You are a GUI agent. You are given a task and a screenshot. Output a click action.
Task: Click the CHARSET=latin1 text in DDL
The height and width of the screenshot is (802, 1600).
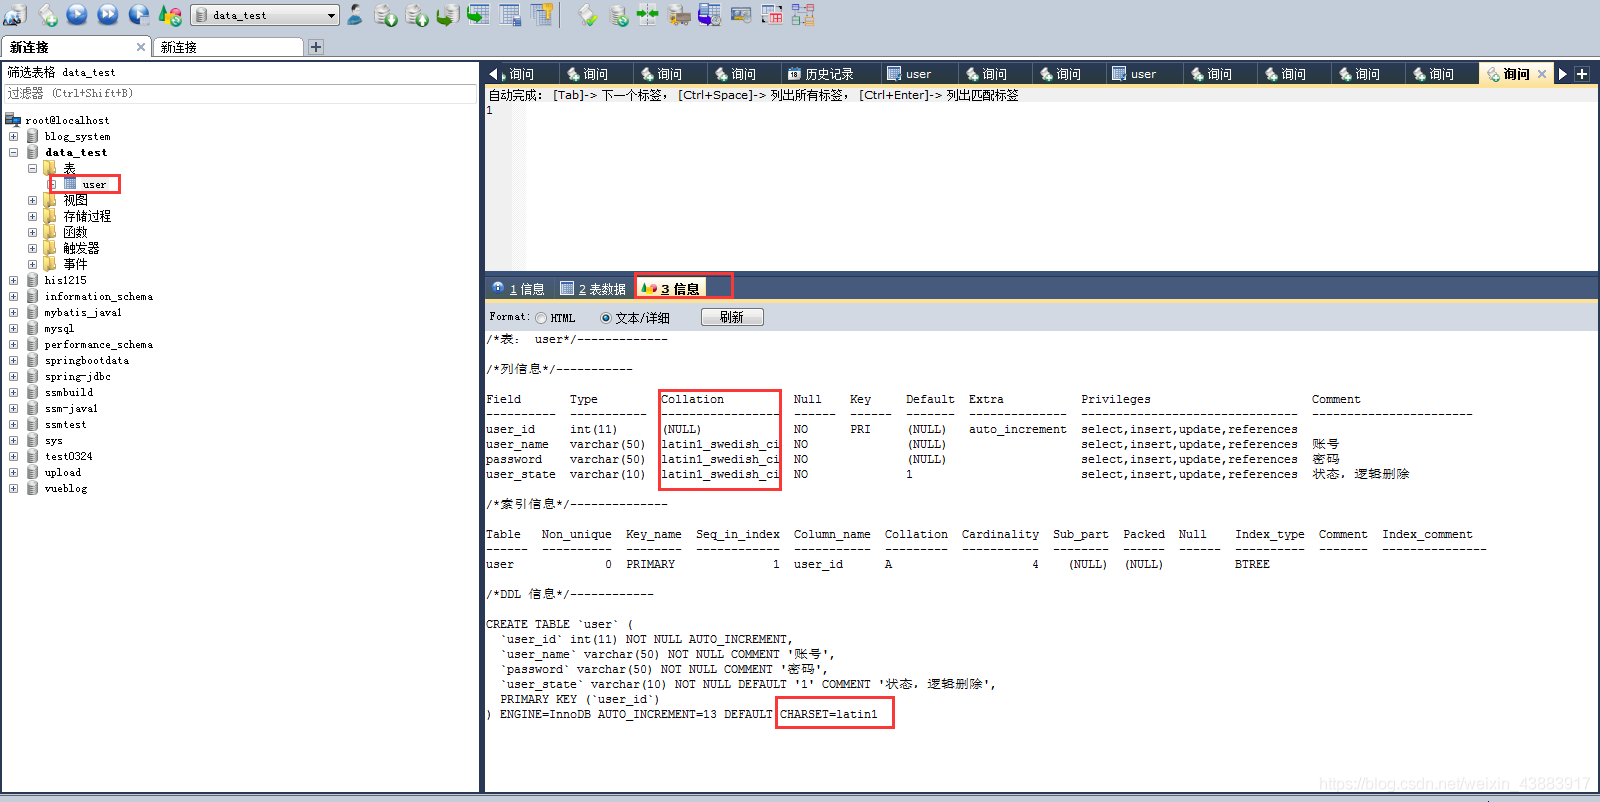[829, 714]
